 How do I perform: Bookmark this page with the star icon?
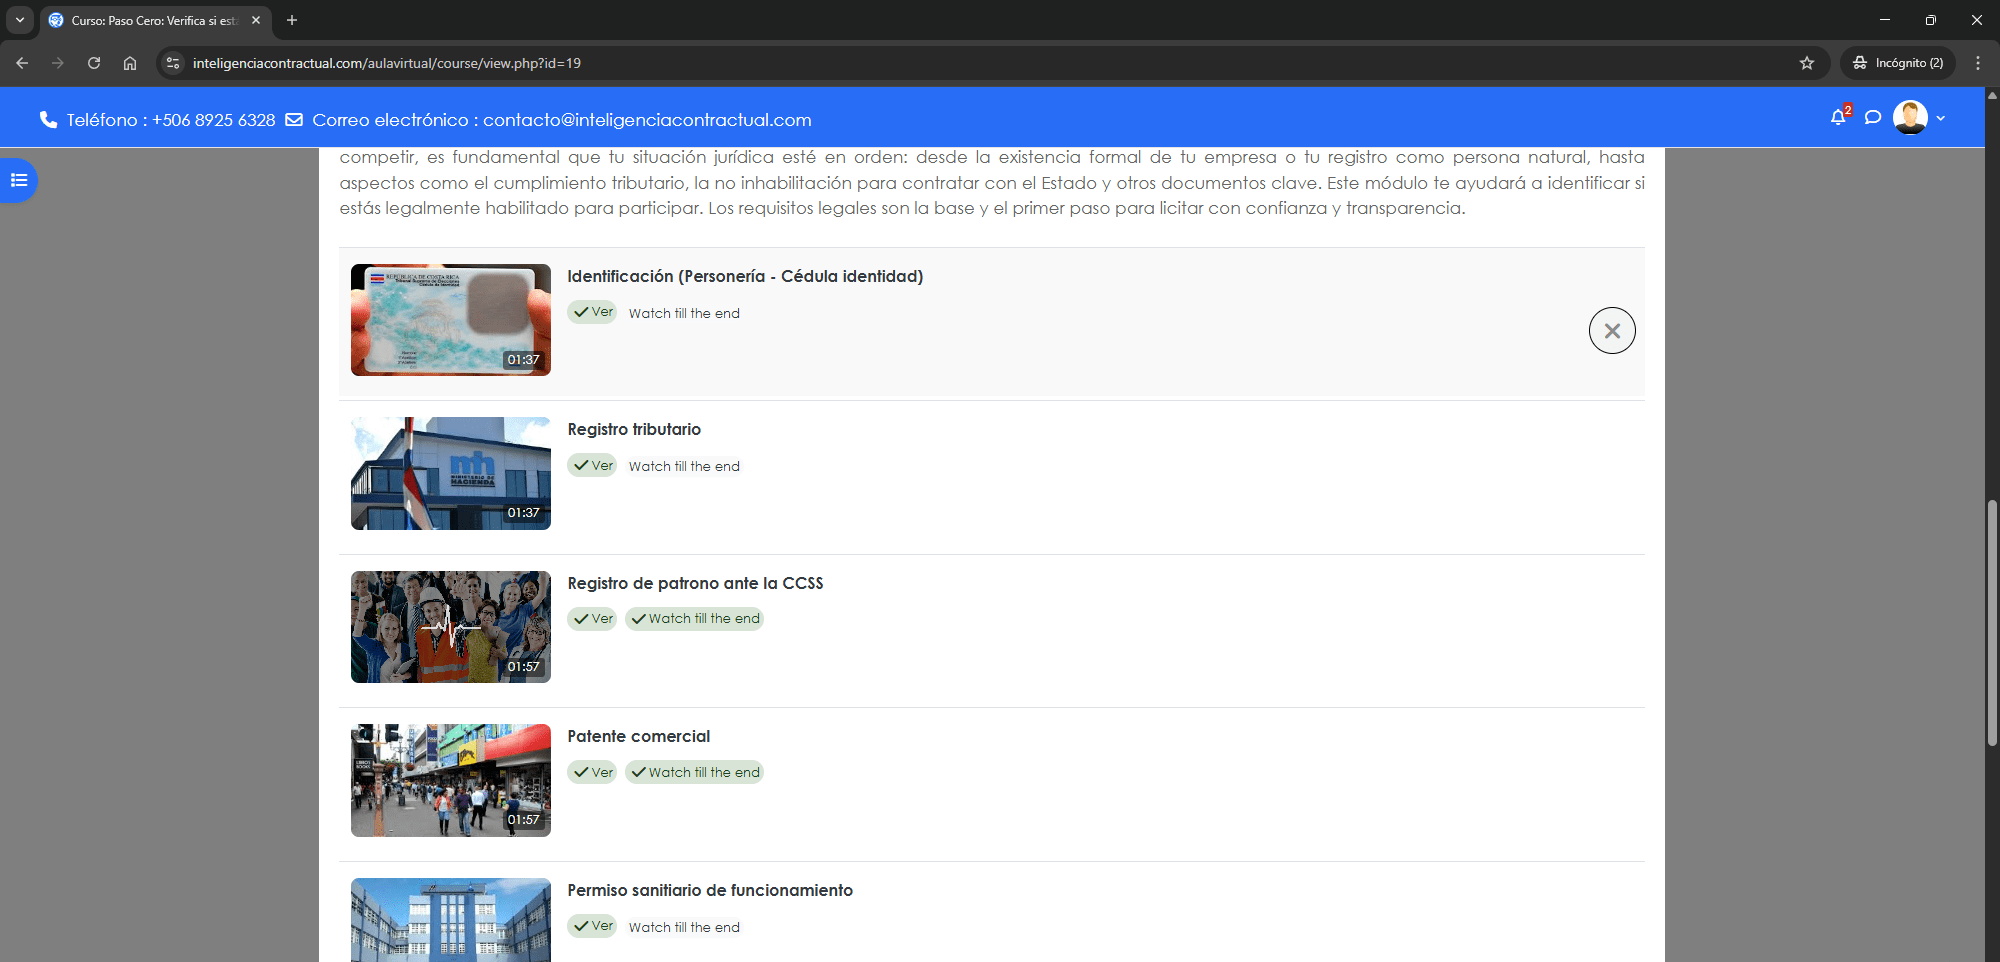(1806, 63)
